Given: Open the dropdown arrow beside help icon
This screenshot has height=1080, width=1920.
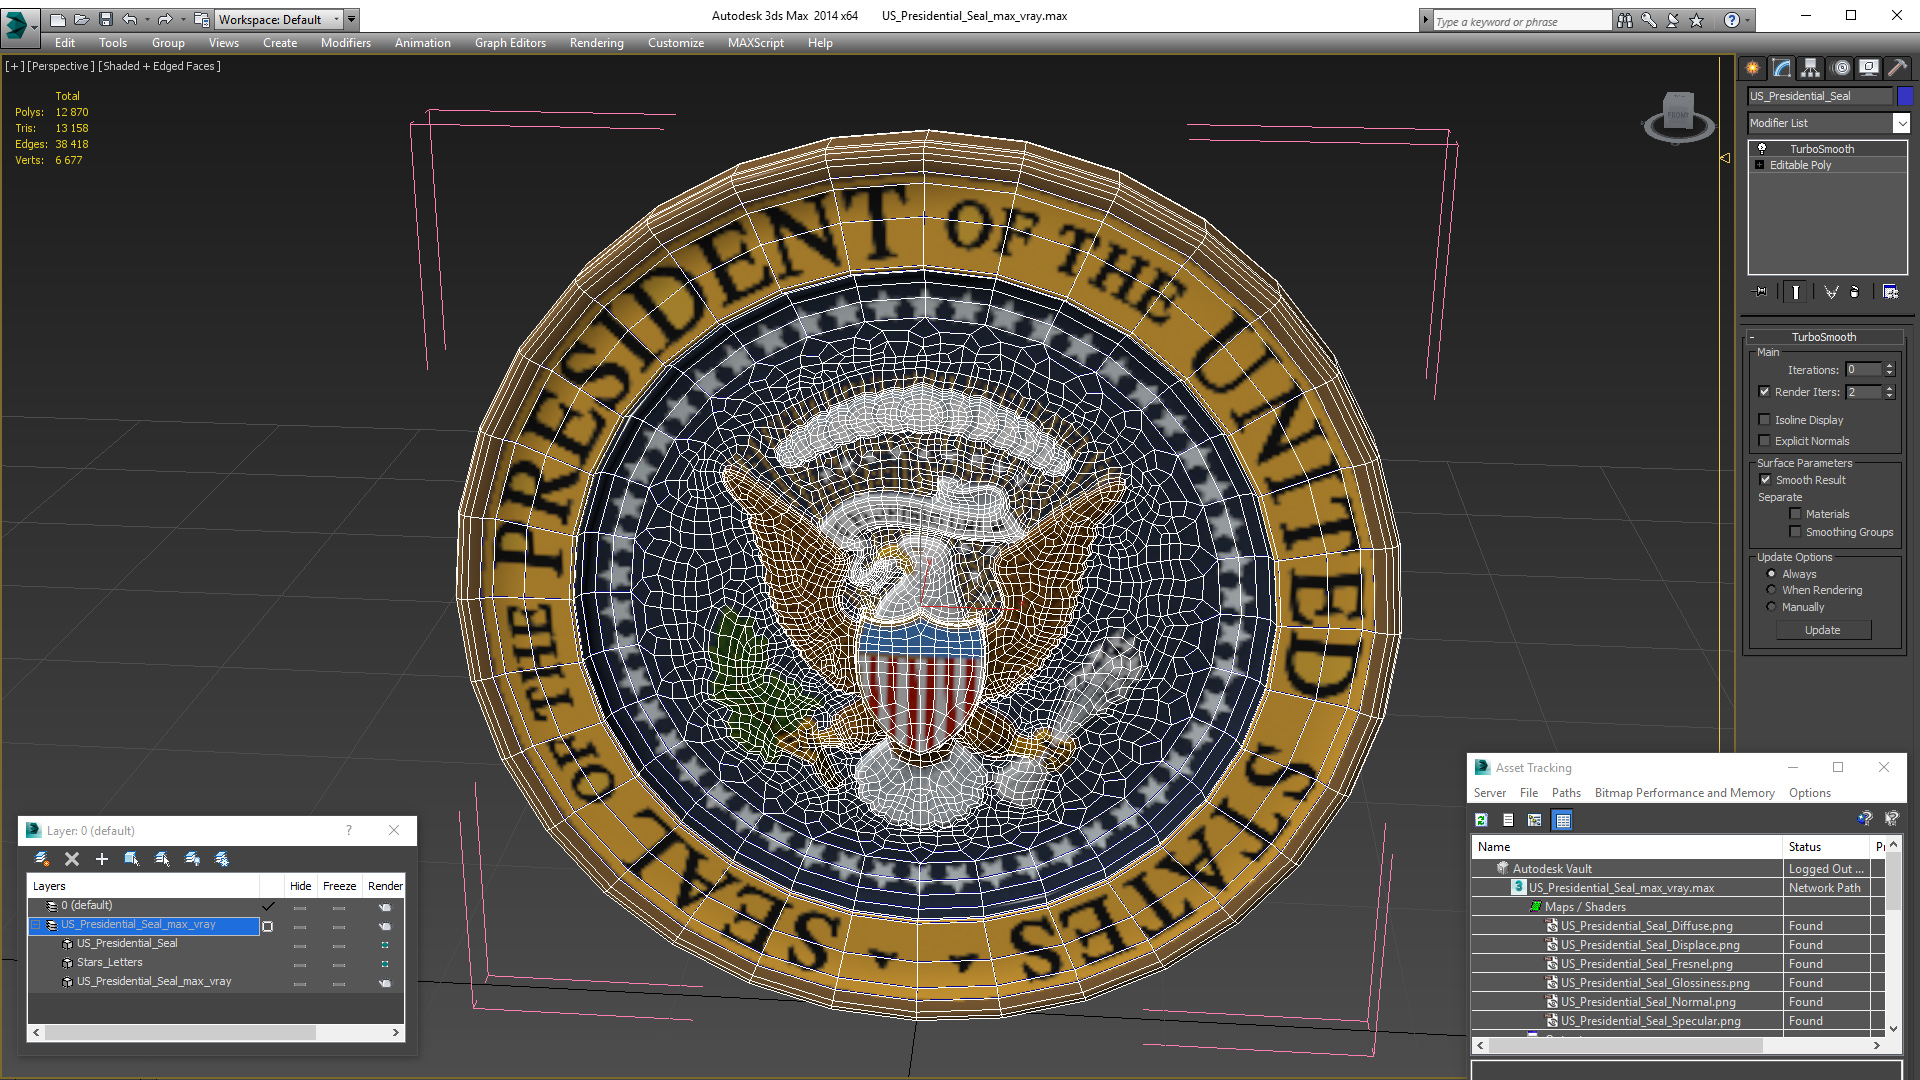Looking at the screenshot, I should [1748, 20].
